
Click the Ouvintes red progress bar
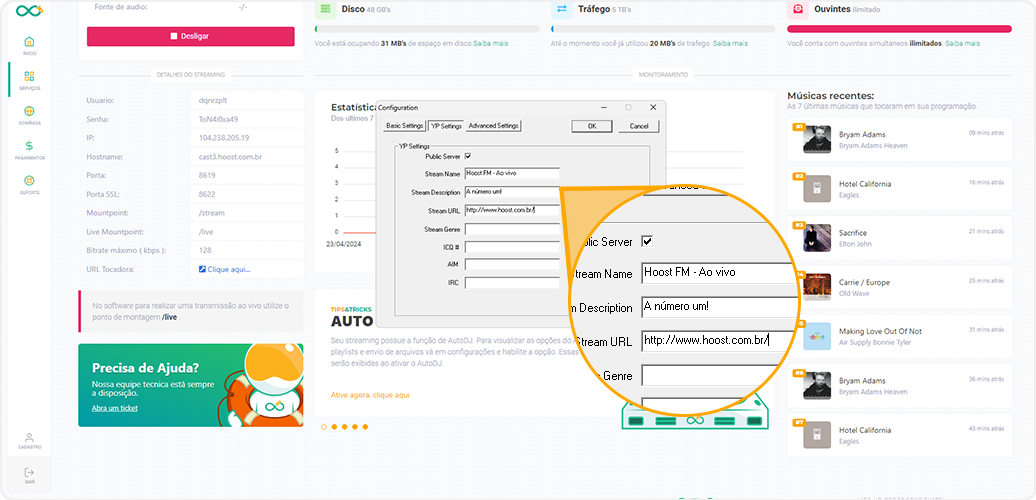tap(899, 29)
